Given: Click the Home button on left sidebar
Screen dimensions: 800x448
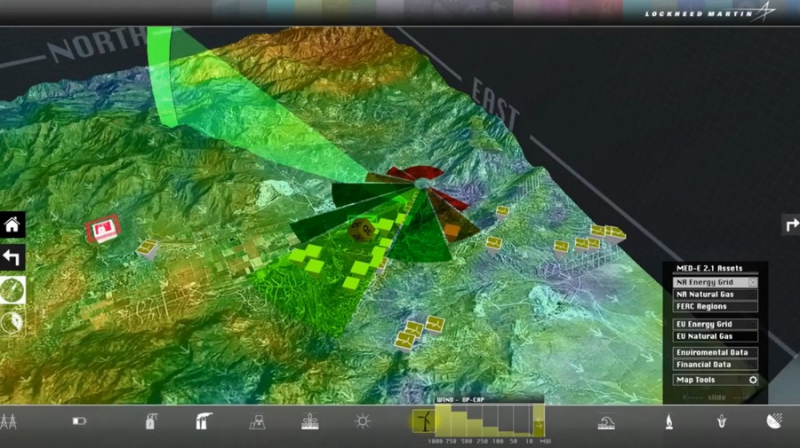Looking at the screenshot, I should coord(13,225).
